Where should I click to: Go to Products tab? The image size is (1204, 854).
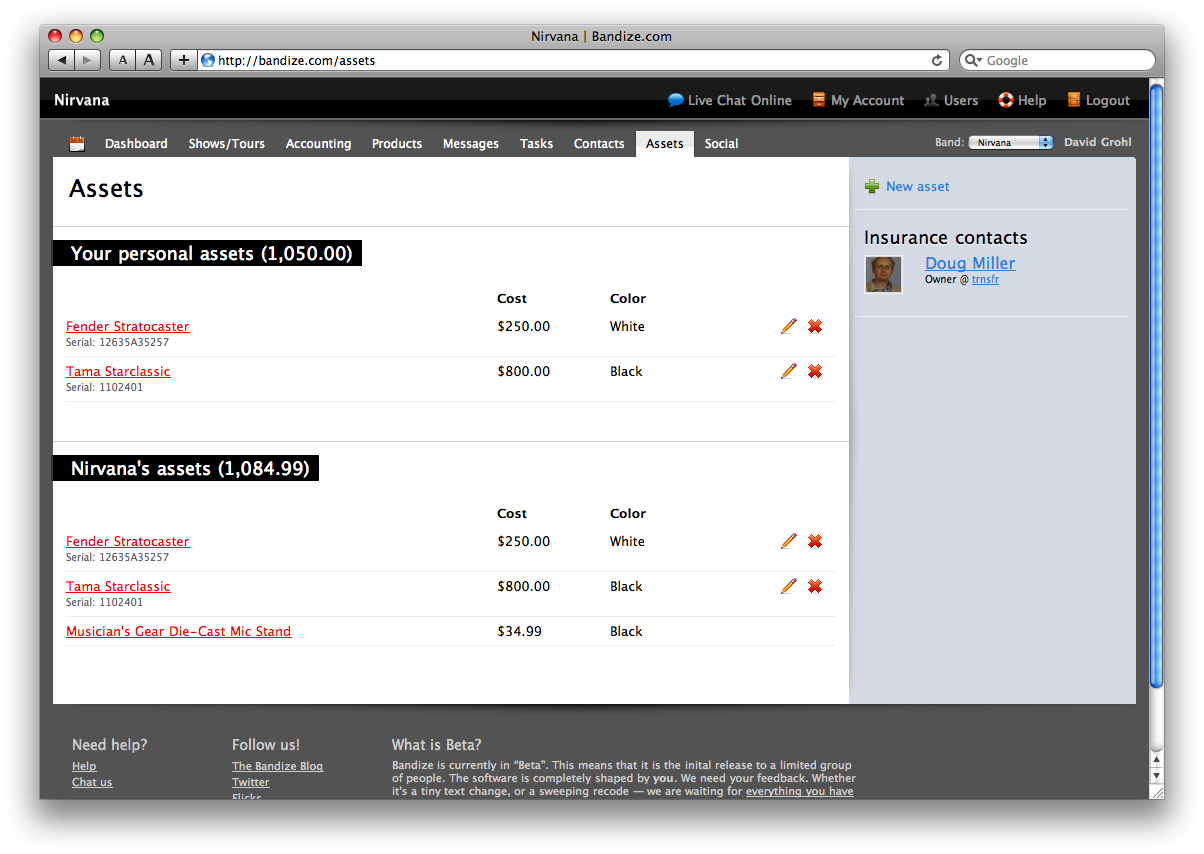click(x=397, y=144)
